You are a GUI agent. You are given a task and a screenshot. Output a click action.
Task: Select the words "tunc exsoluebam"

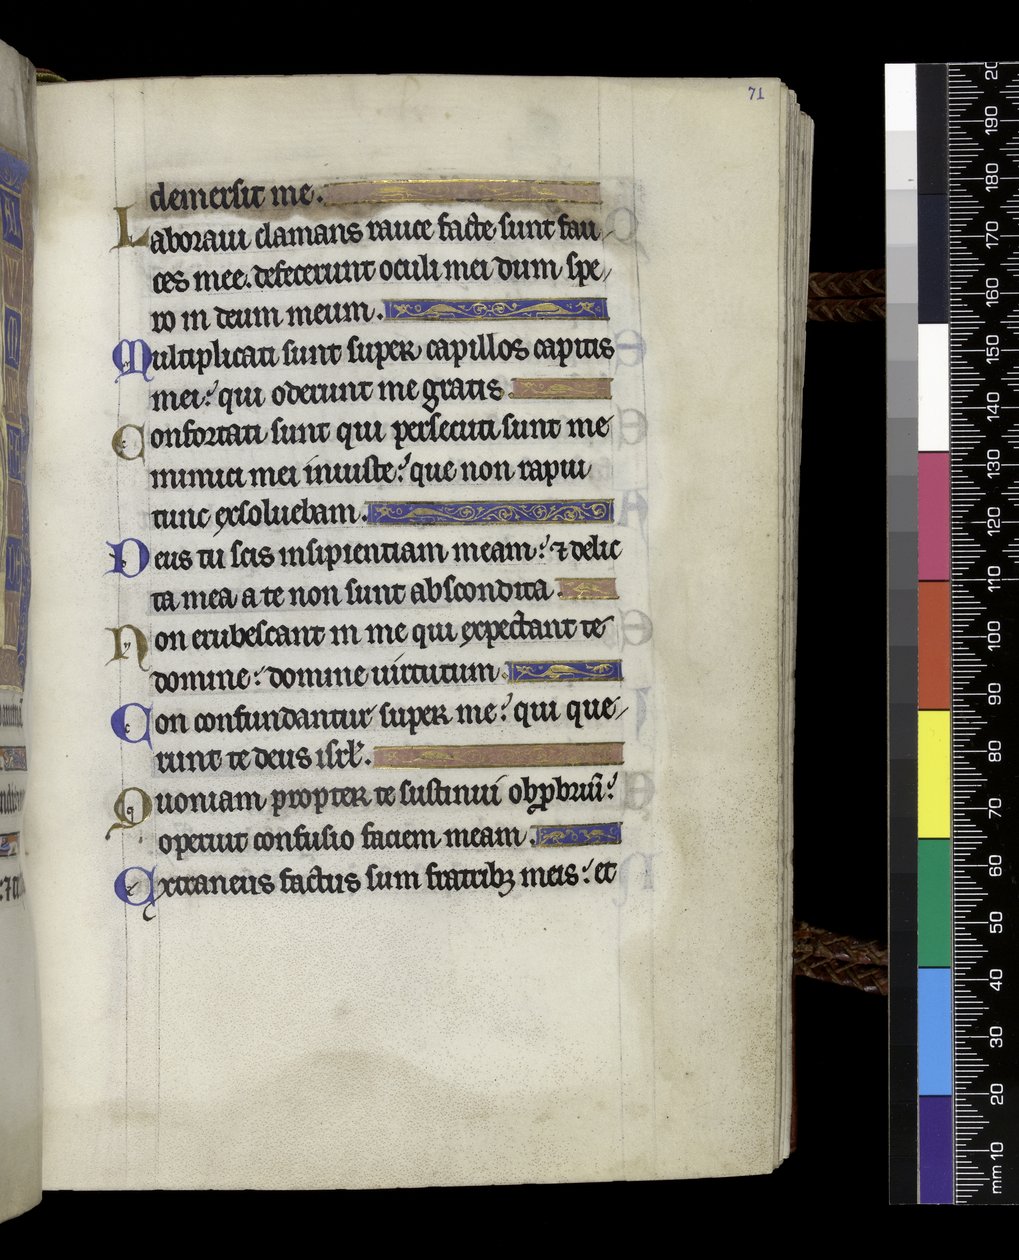(255, 513)
